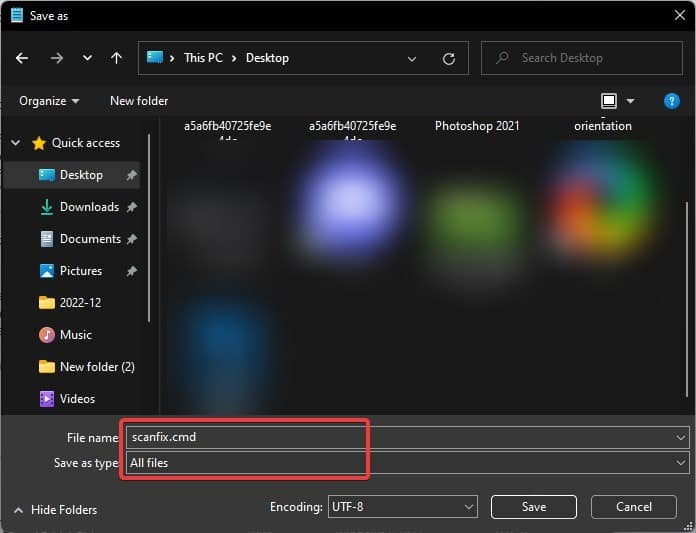The height and width of the screenshot is (533, 696).
Task: Select This PC in the breadcrumb
Action: pos(203,58)
